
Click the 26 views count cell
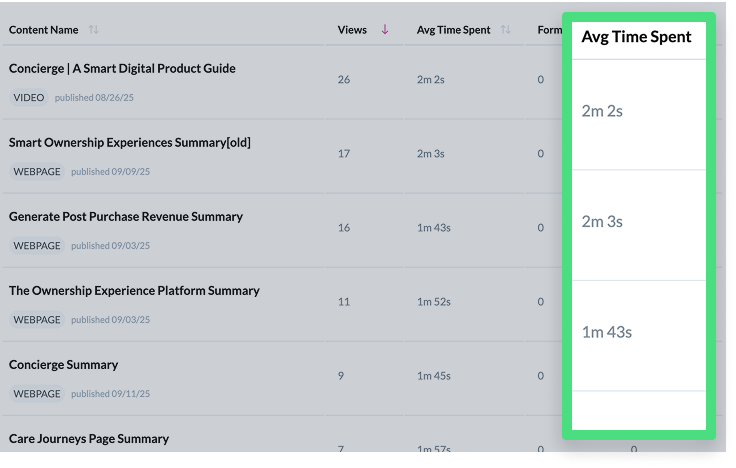[344, 79]
